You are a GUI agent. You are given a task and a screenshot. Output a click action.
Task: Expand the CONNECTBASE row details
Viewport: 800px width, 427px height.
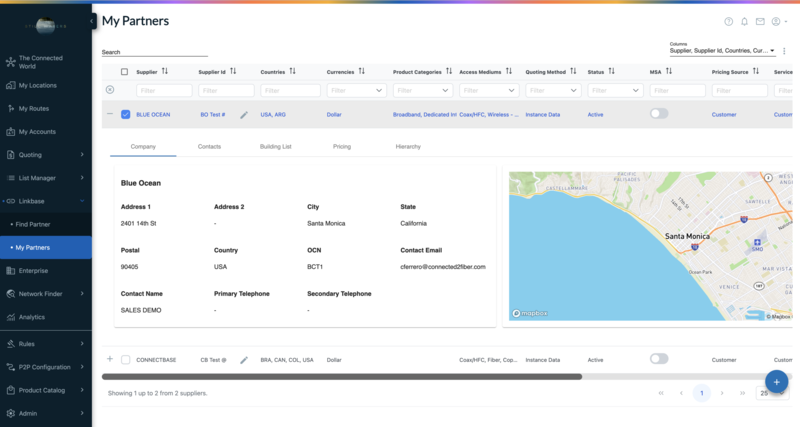click(x=110, y=359)
